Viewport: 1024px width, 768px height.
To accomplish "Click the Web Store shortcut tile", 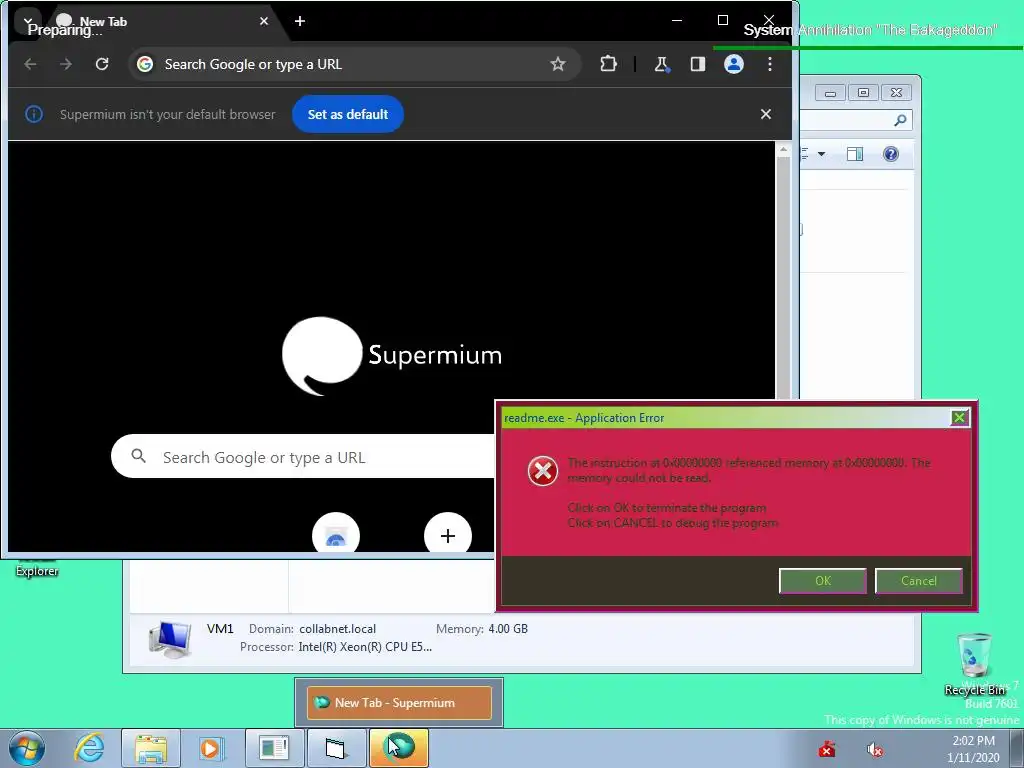I will 336,534.
